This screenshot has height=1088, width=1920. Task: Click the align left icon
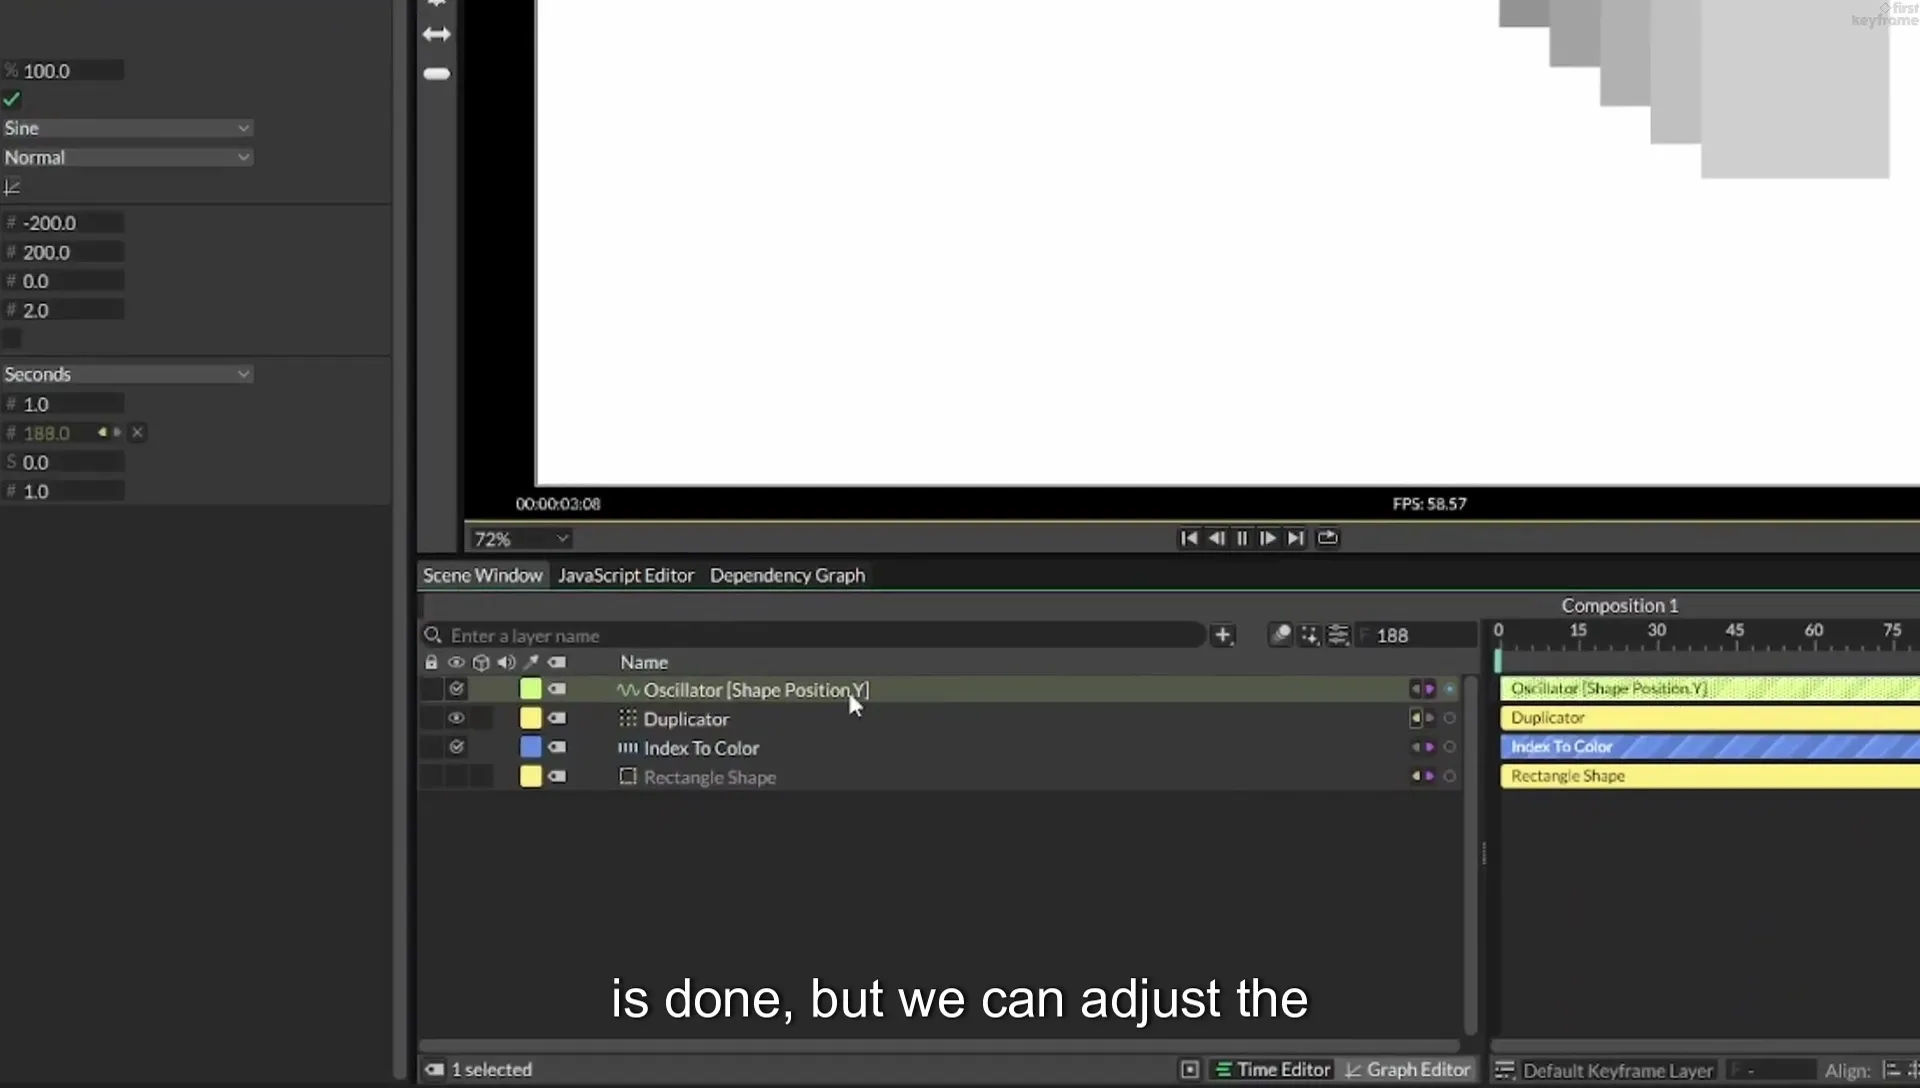click(x=1891, y=1070)
